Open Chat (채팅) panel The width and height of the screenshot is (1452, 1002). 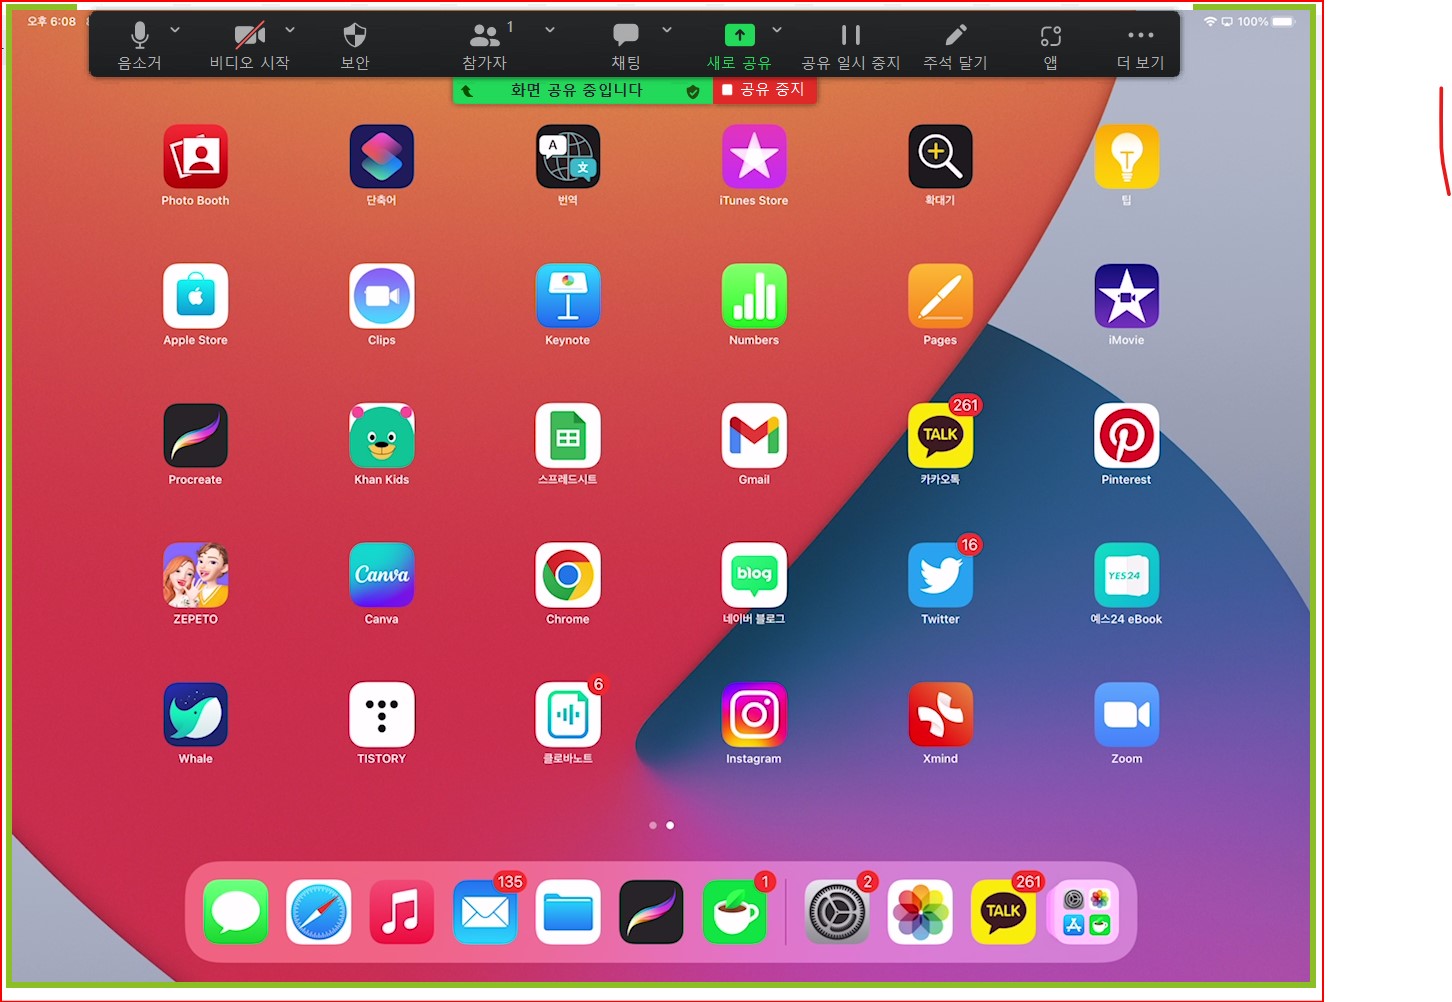(x=626, y=46)
